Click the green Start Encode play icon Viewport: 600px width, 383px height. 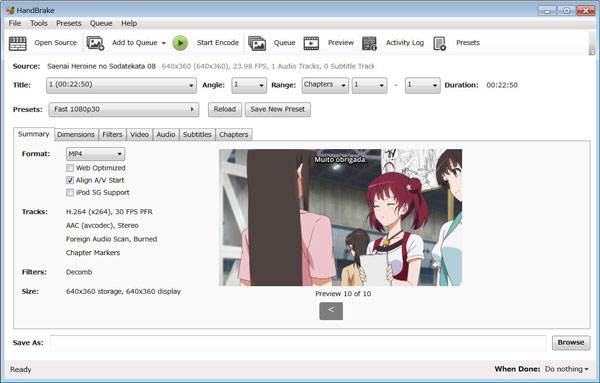tap(180, 43)
